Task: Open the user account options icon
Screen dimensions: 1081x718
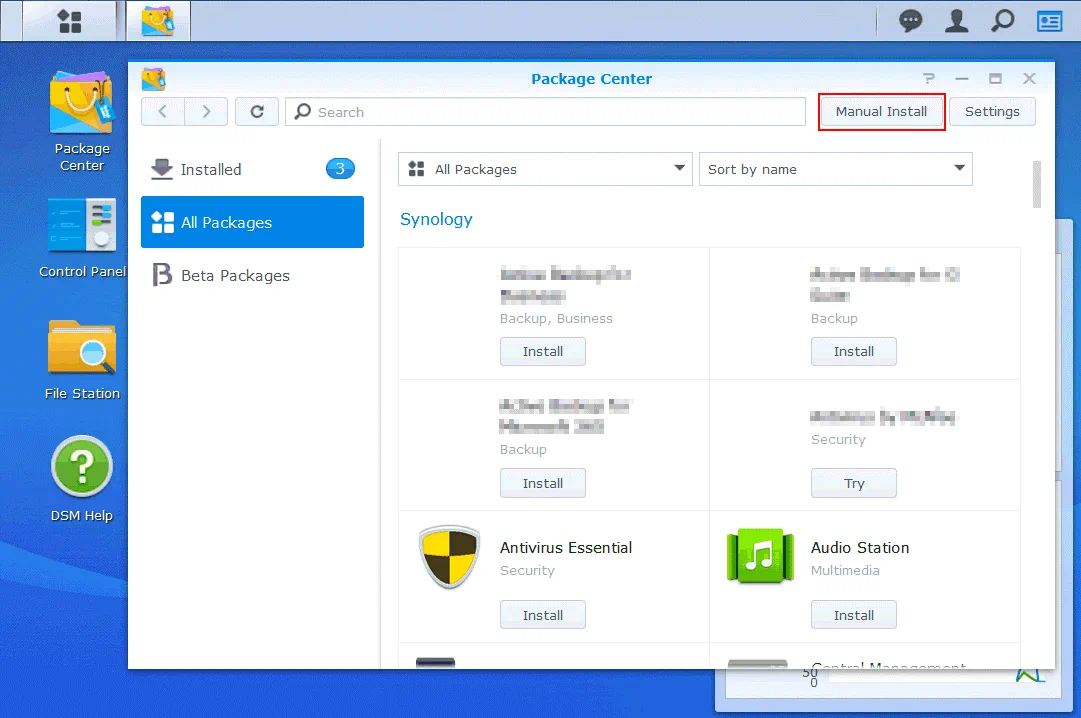Action: 957,21
